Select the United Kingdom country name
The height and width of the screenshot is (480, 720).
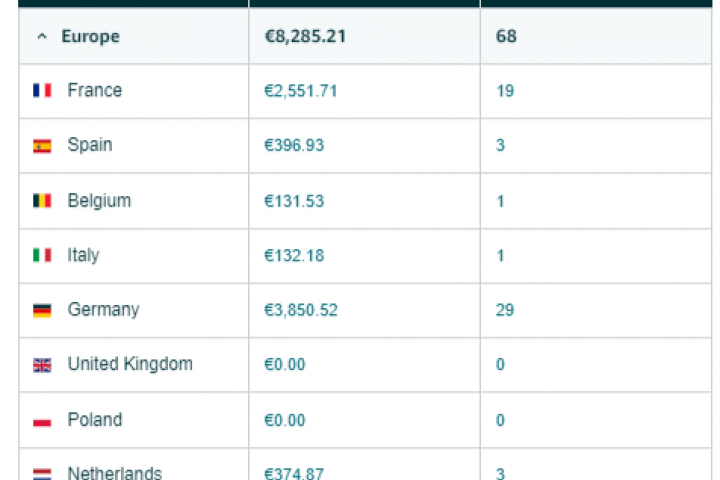[130, 364]
